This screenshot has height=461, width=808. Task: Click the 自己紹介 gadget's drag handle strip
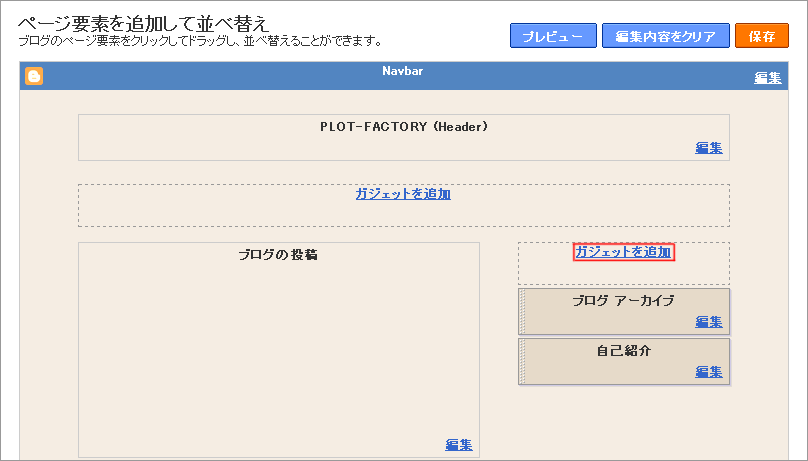(x=521, y=362)
